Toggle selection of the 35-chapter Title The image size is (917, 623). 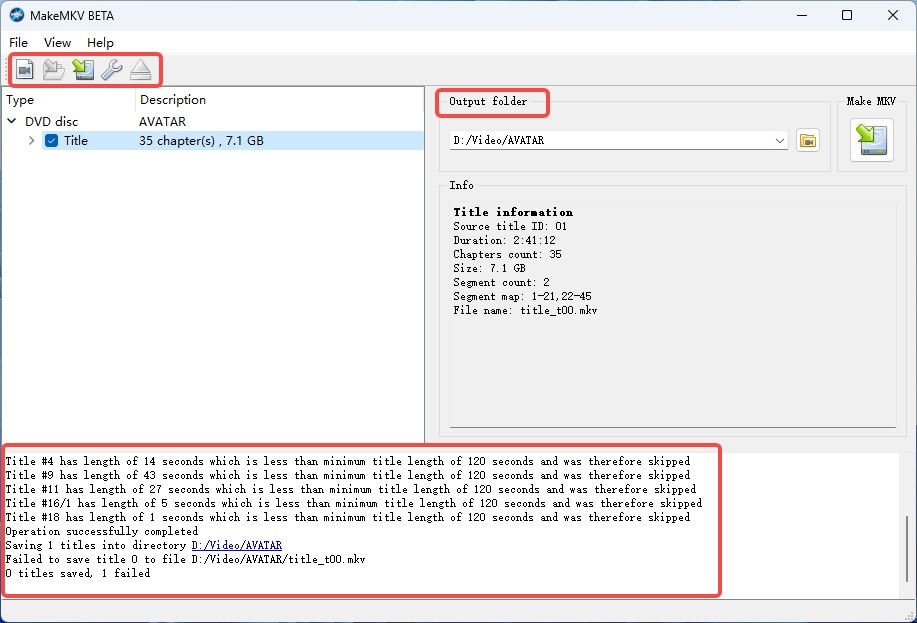(51, 141)
